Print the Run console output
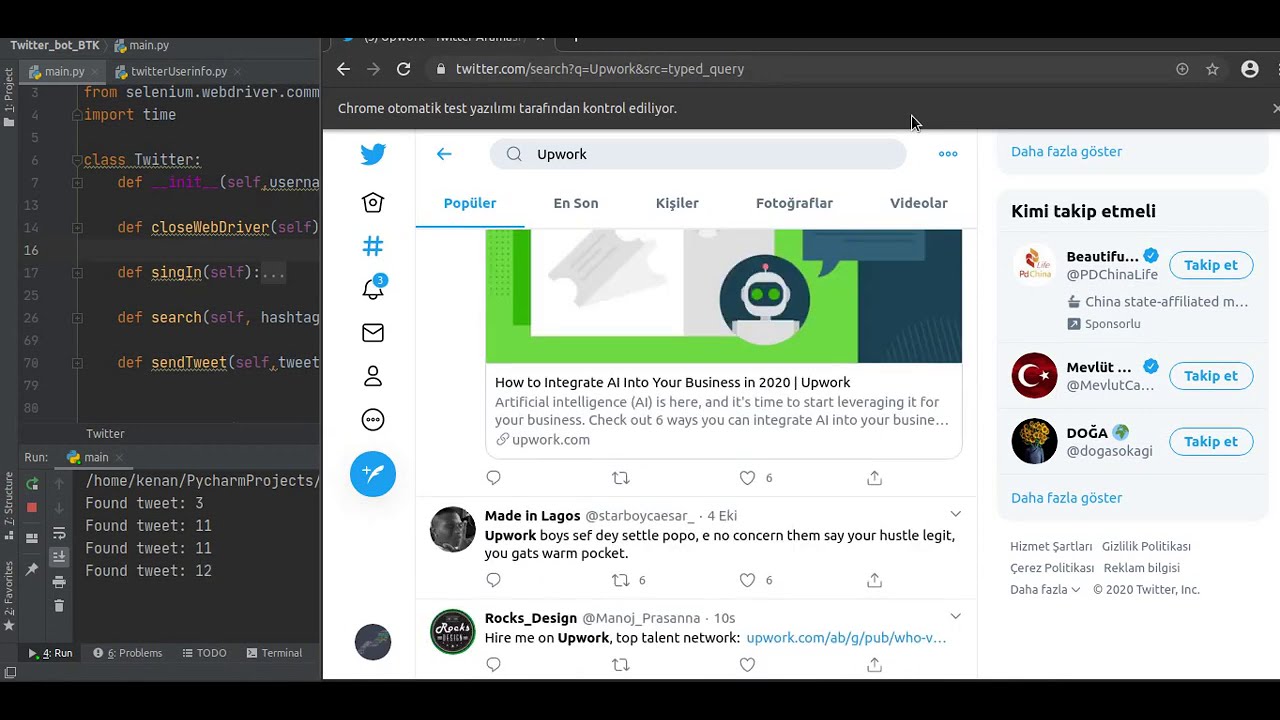The image size is (1280, 720). tap(59, 582)
